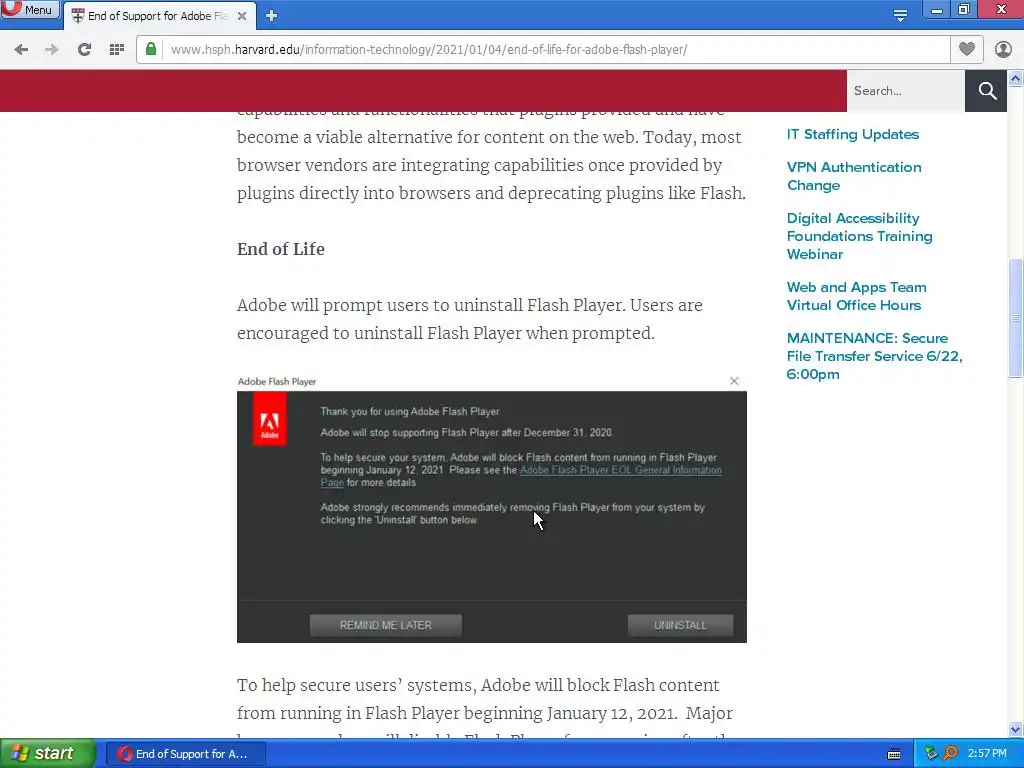
Task: Click the End of Life heading
Action: [x=281, y=249]
